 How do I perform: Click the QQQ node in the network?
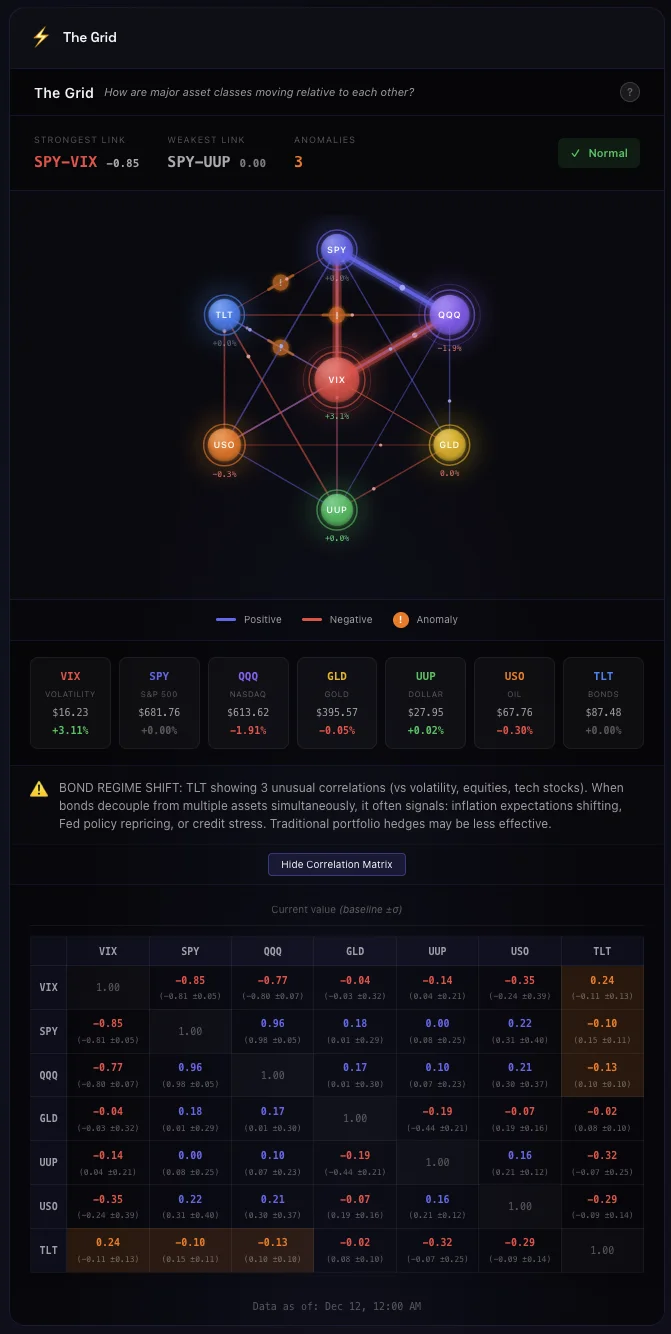pyautogui.click(x=449, y=314)
